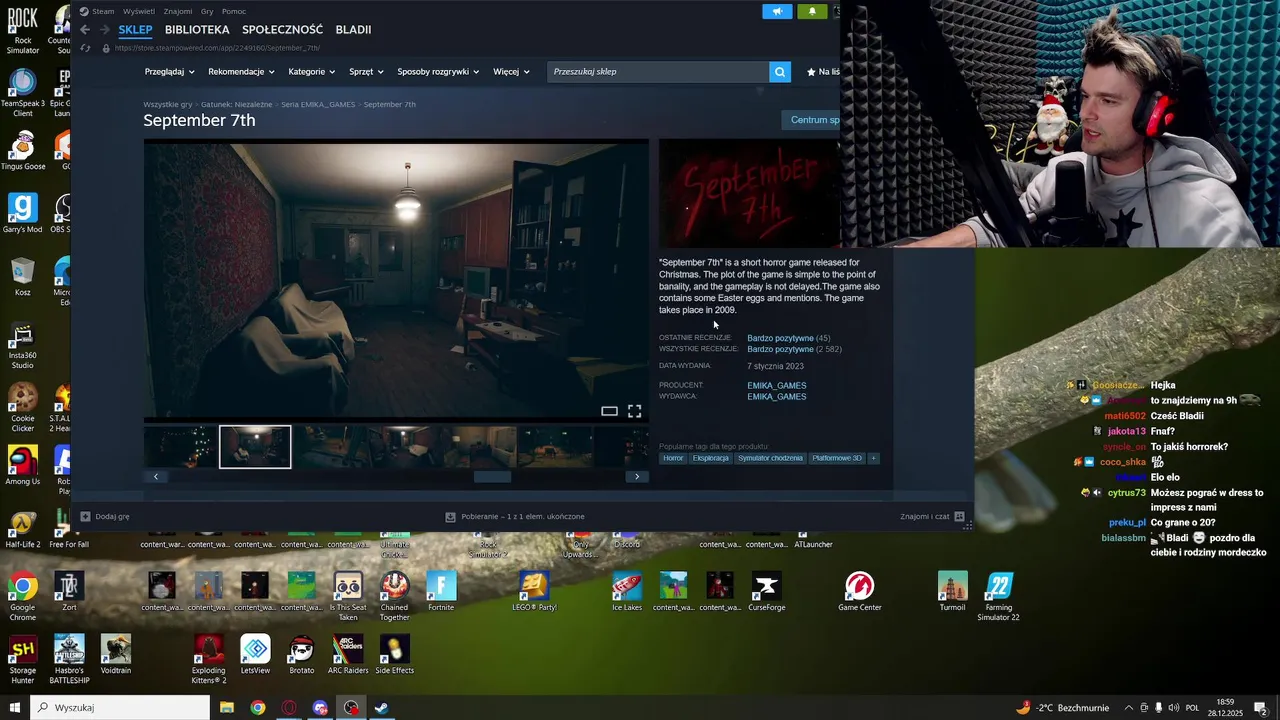Select the Turmoil desktop shortcut
The width and height of the screenshot is (1280, 720).
click(952, 591)
